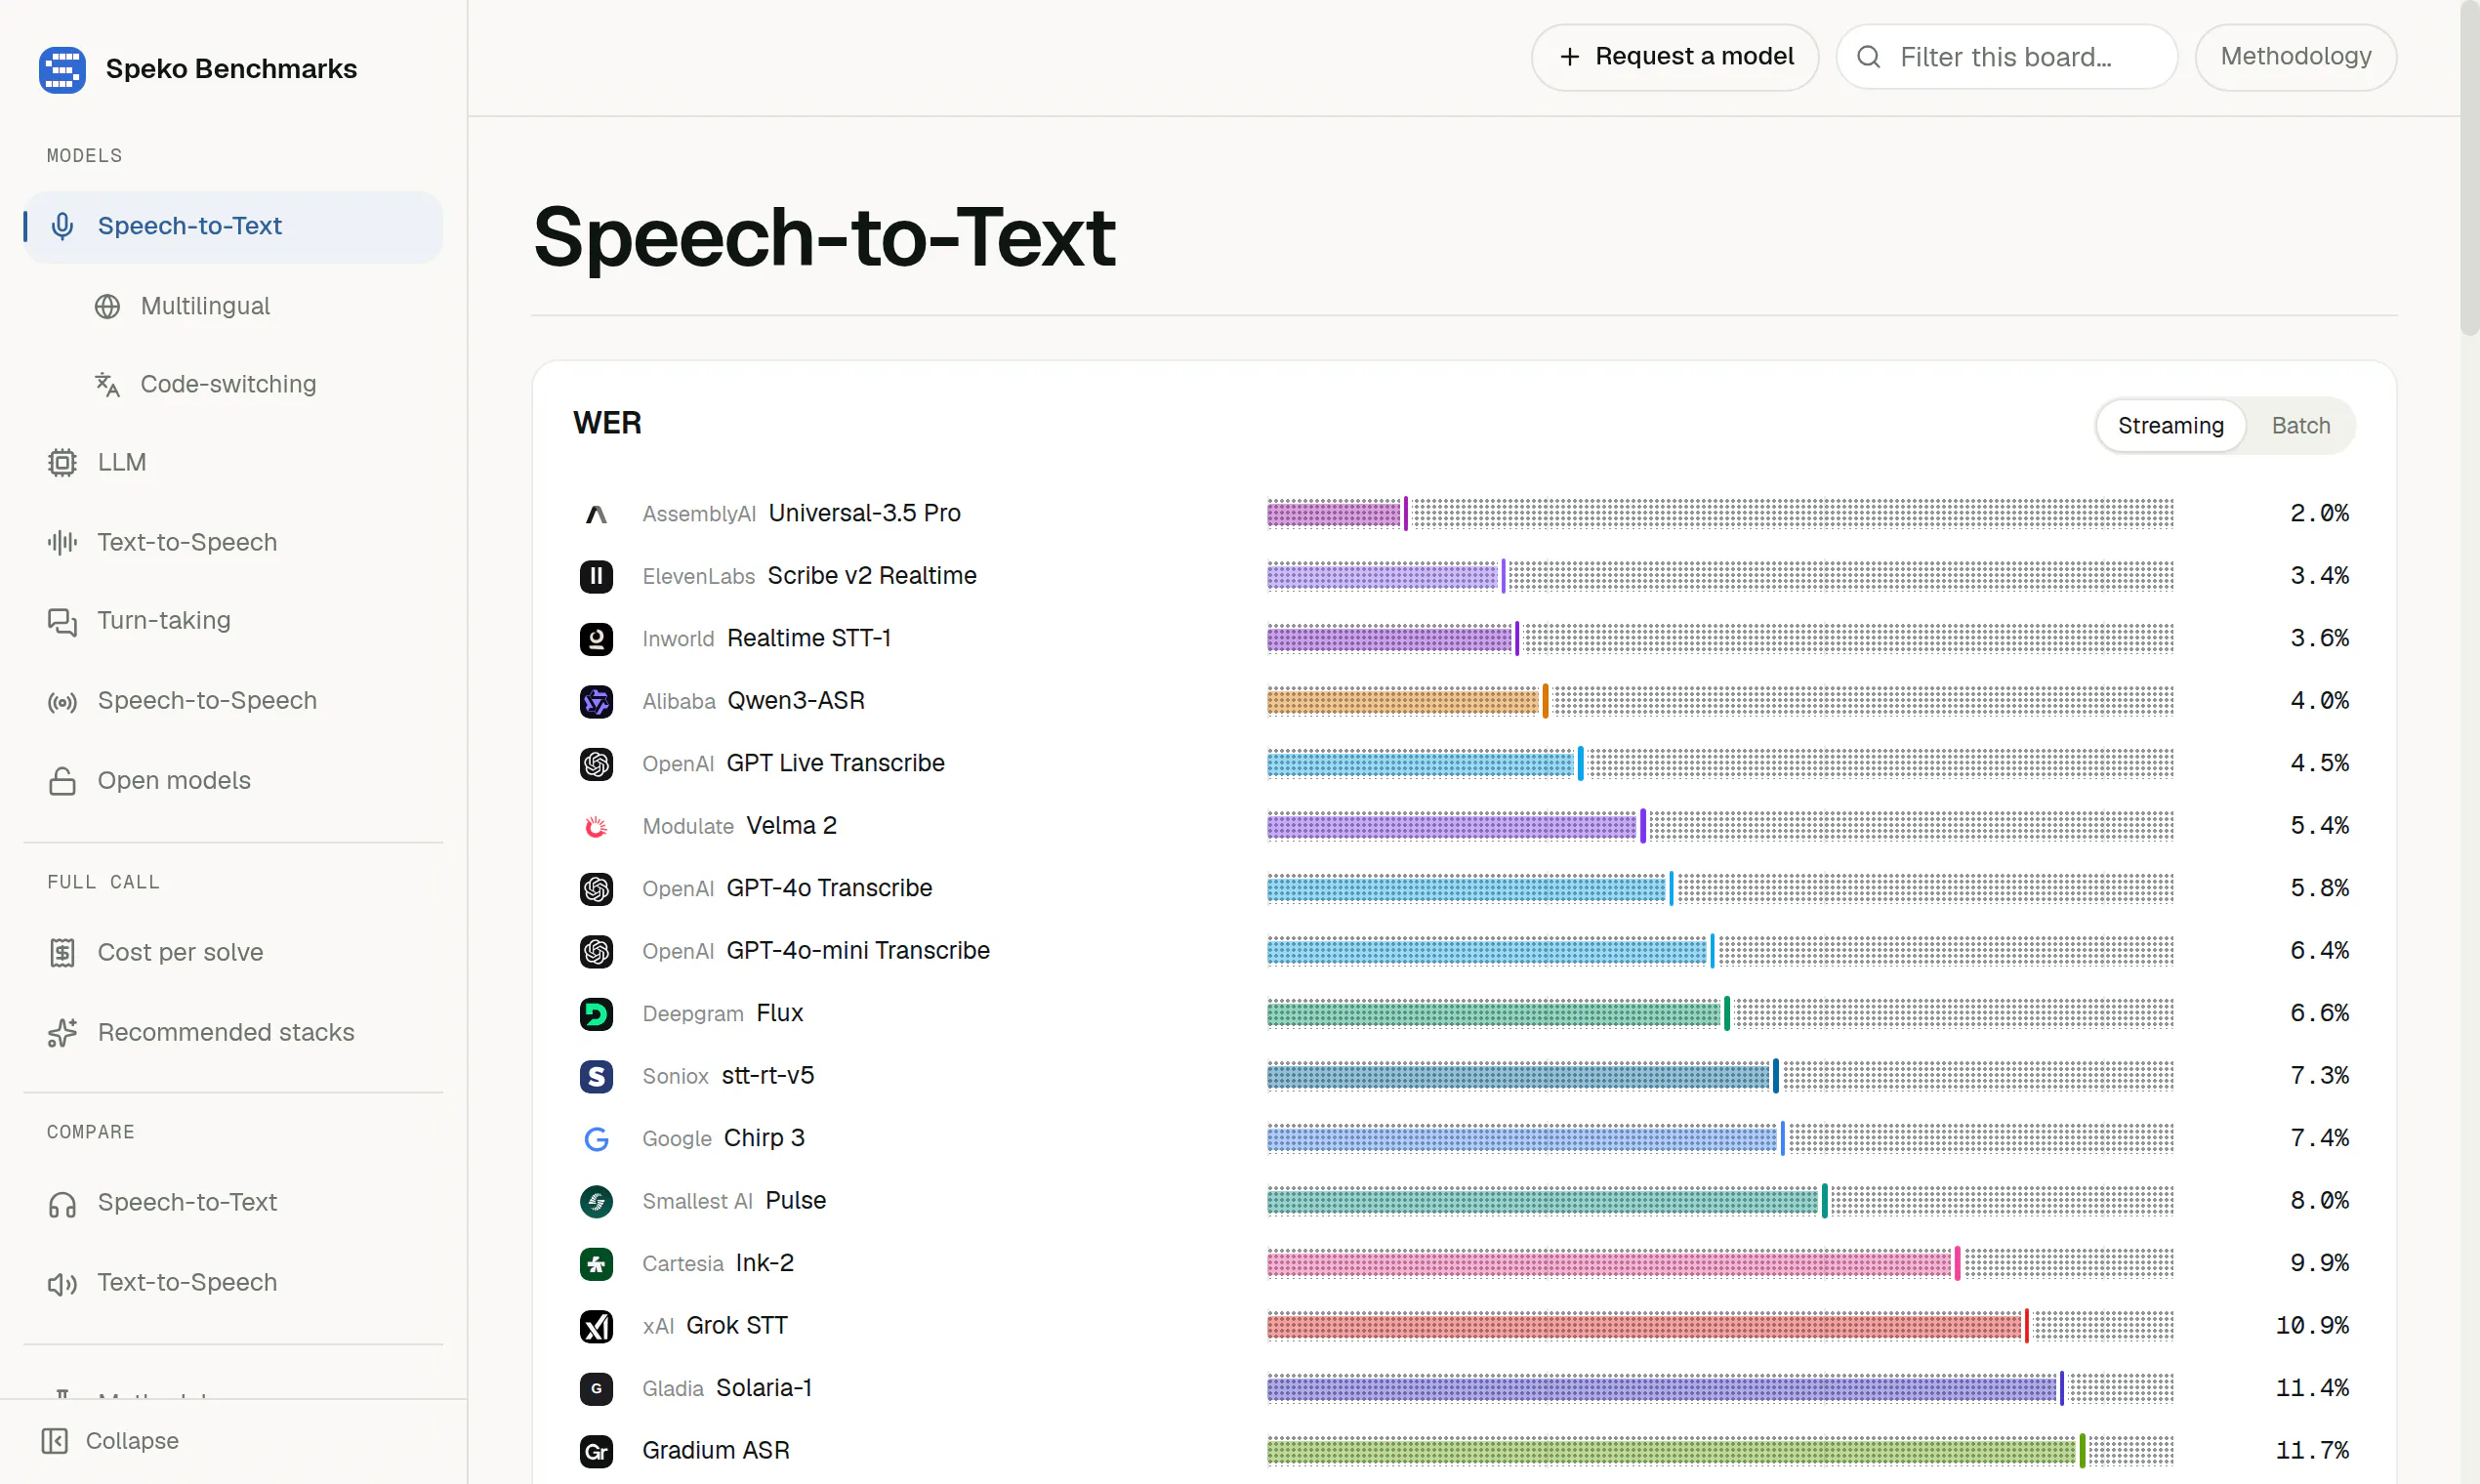Click the Alibaba Qwen3-ASR orange WER bar

click(x=1407, y=701)
